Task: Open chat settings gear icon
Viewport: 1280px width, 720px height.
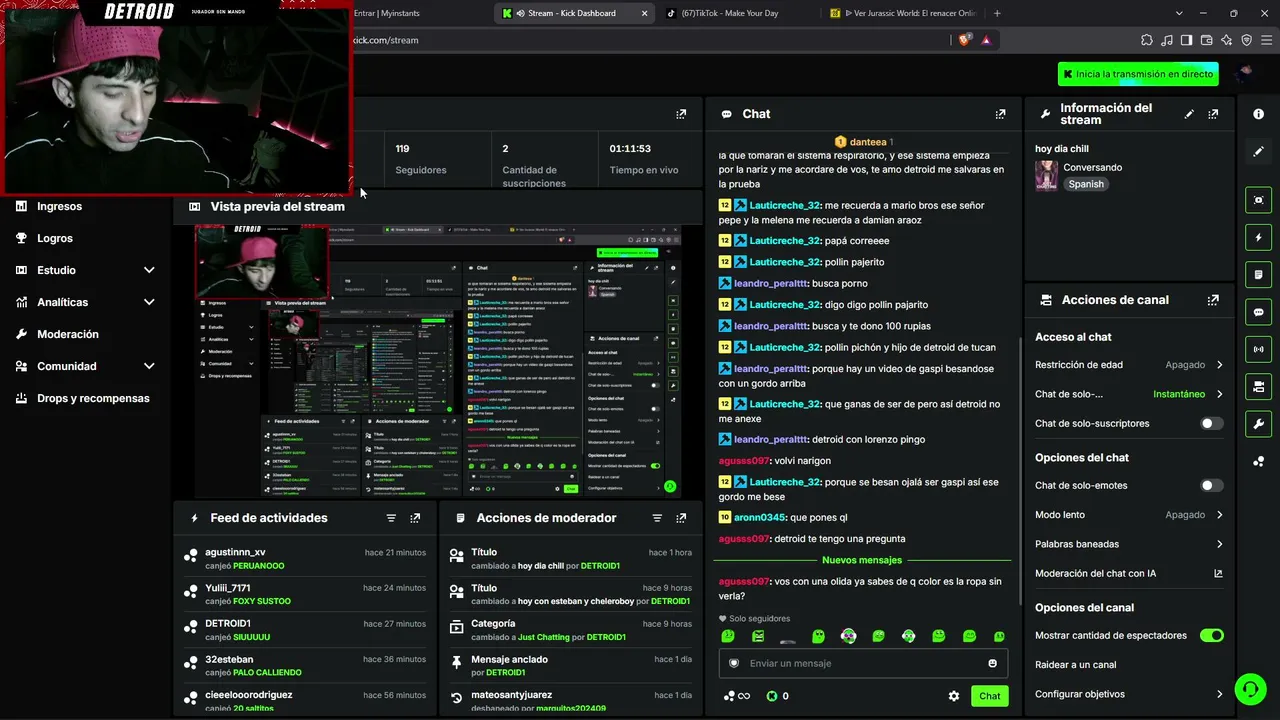Action: tap(954, 696)
